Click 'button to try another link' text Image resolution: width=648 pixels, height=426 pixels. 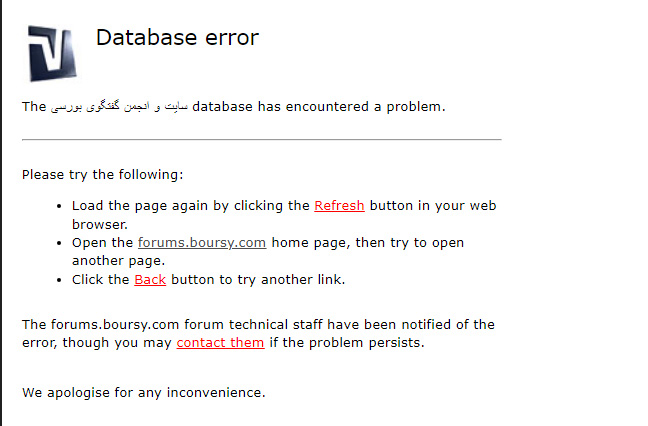[x=258, y=280]
